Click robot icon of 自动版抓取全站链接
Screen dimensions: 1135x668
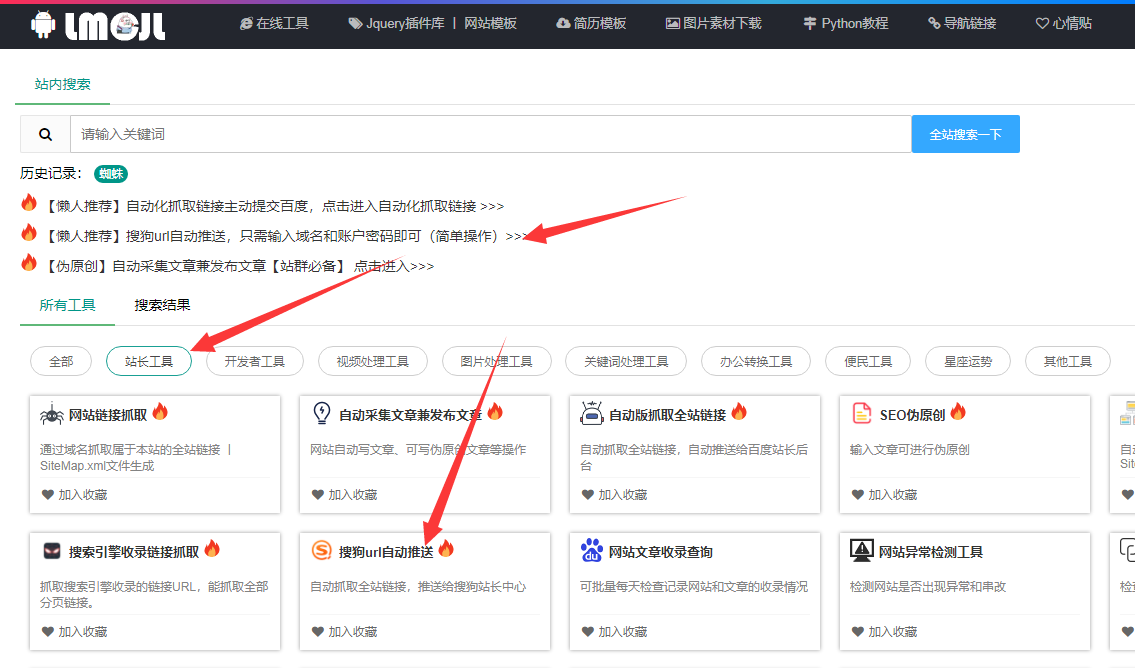[591, 413]
